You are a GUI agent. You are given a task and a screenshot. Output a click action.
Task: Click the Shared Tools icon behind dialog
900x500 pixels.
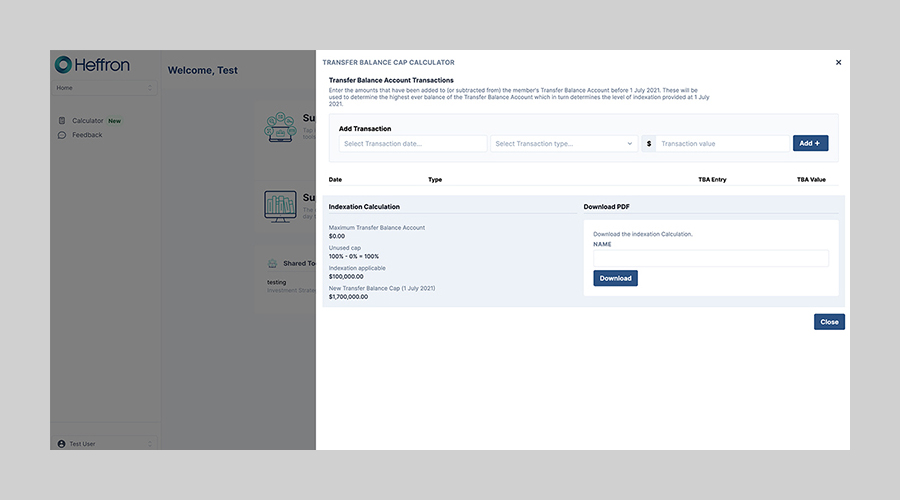273,263
